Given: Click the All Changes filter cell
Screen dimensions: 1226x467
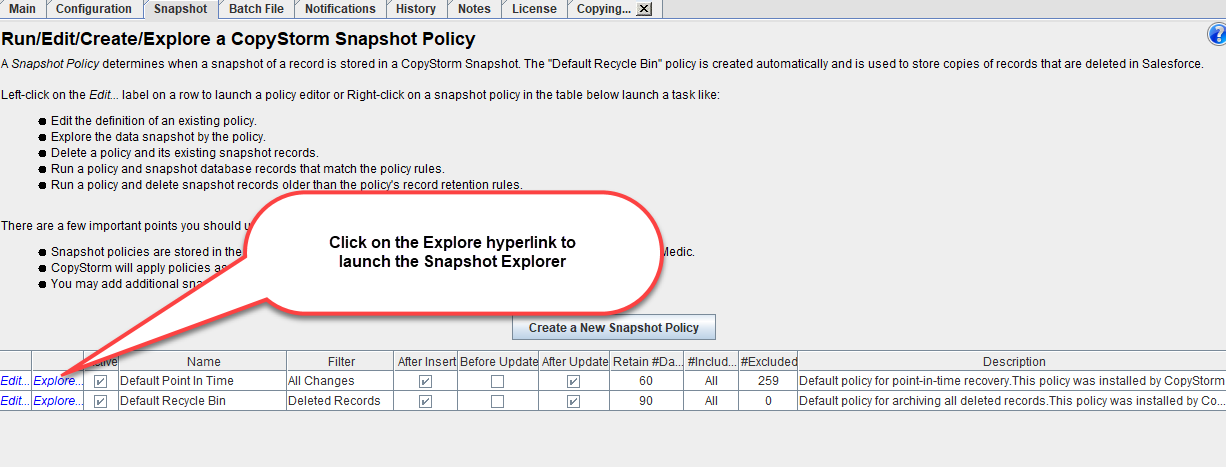Looking at the screenshot, I should [340, 381].
